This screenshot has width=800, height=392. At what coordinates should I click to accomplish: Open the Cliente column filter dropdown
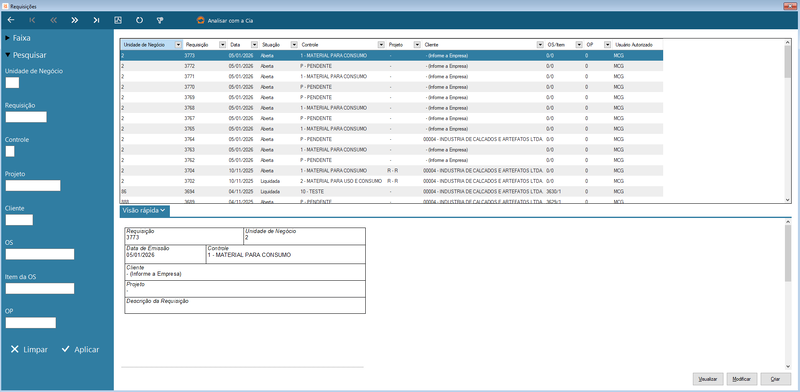(x=540, y=44)
